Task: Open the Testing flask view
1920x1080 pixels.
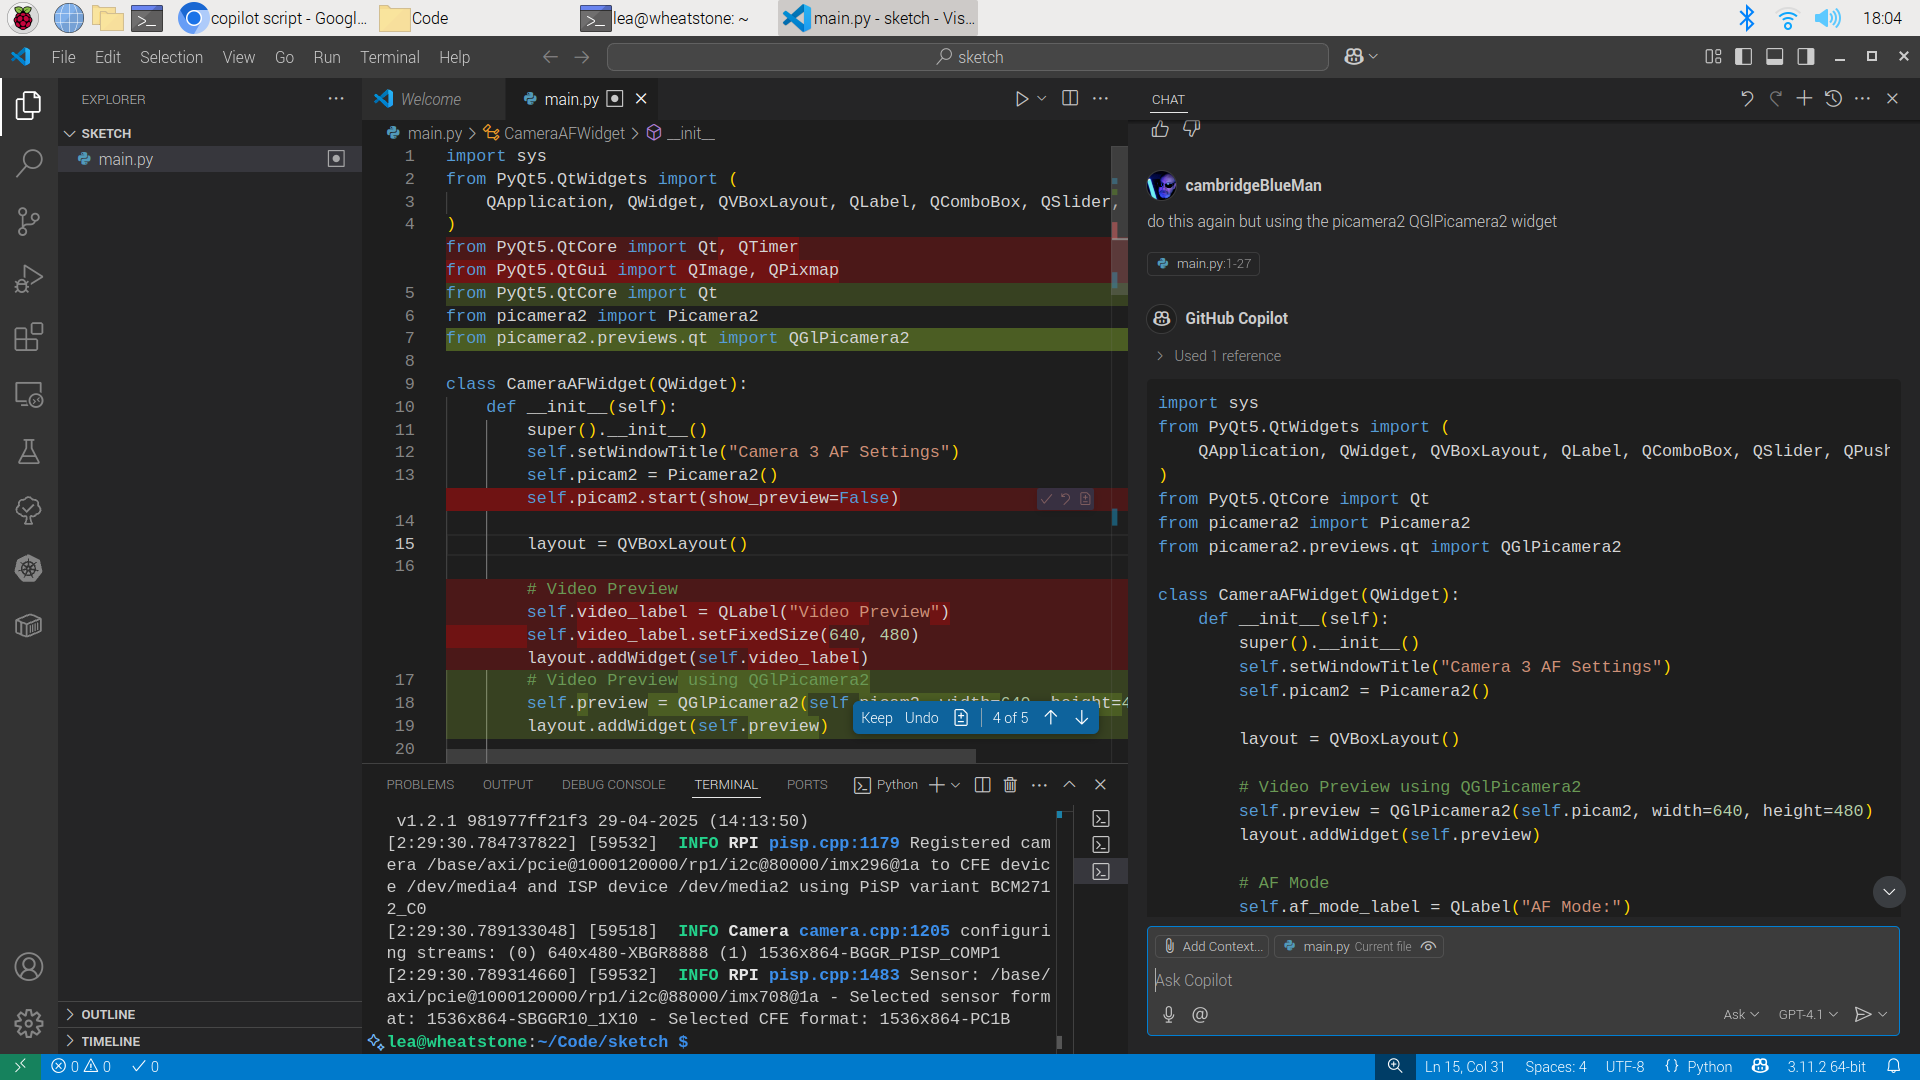Action: pos(29,452)
